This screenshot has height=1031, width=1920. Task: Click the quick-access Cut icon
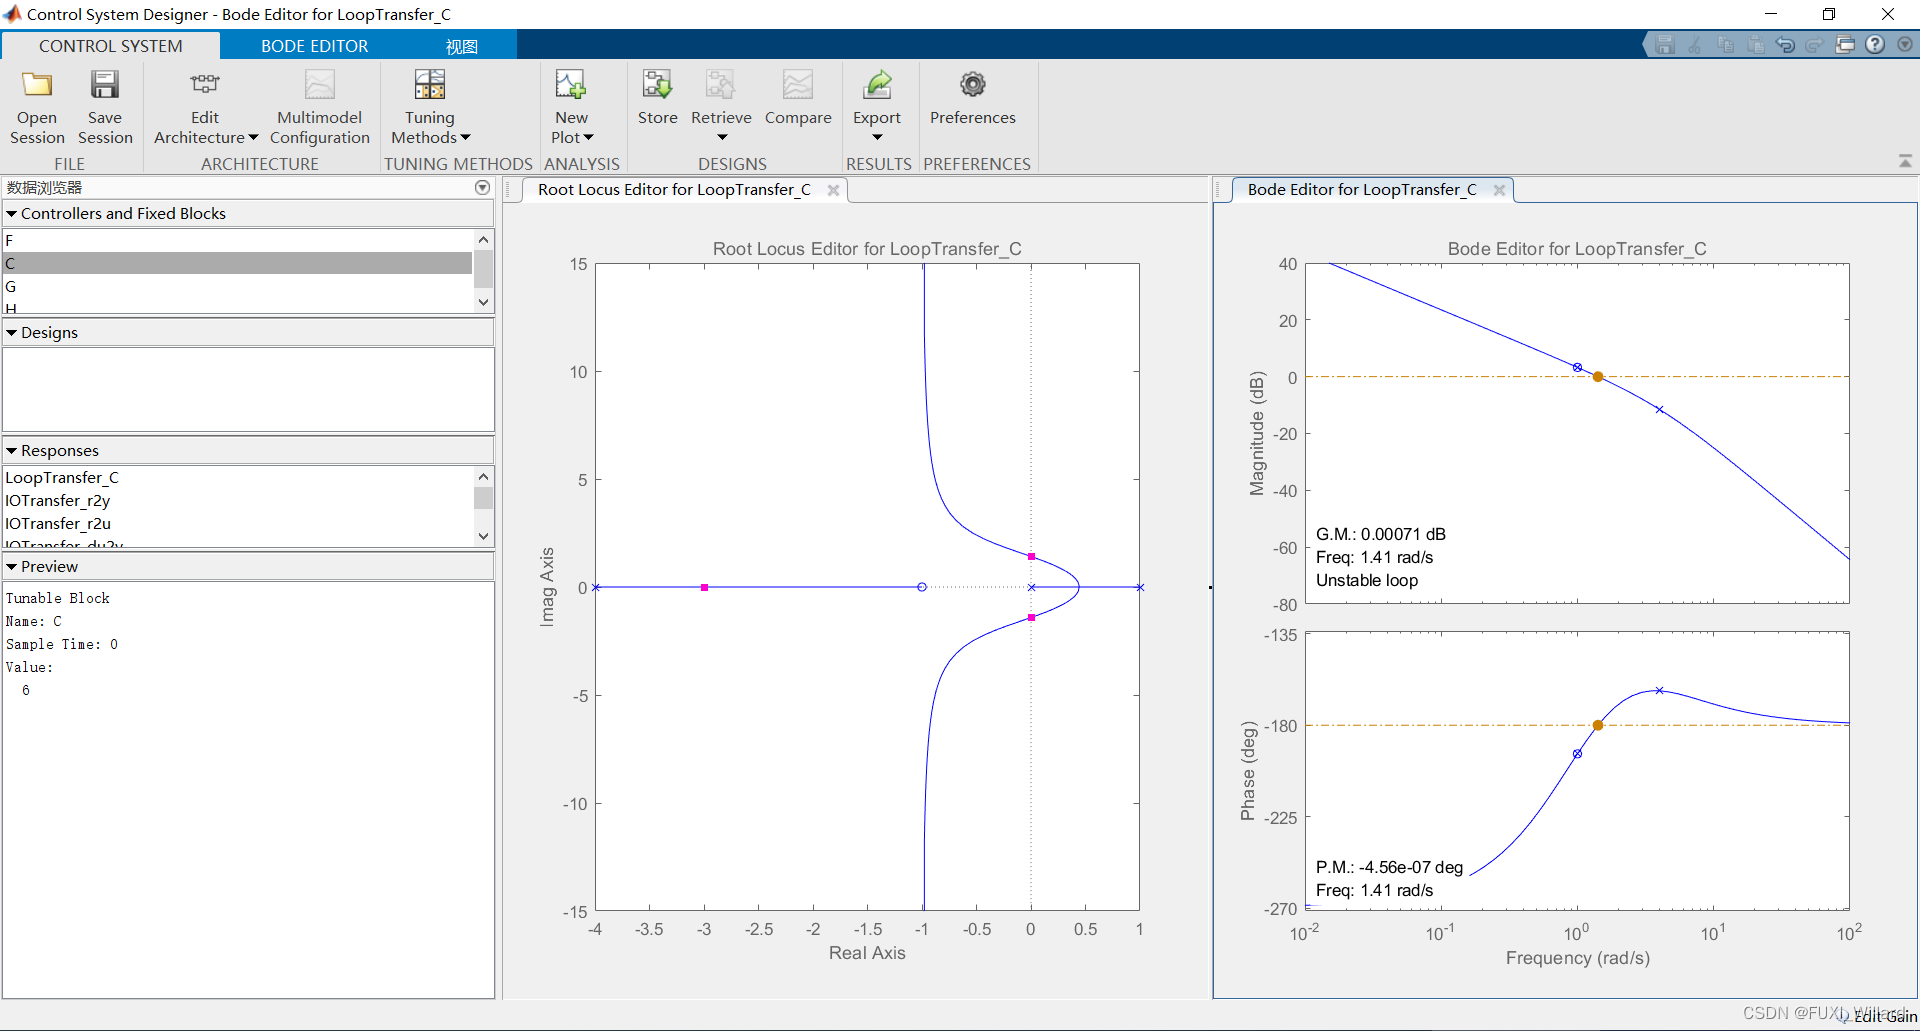pos(1695,45)
